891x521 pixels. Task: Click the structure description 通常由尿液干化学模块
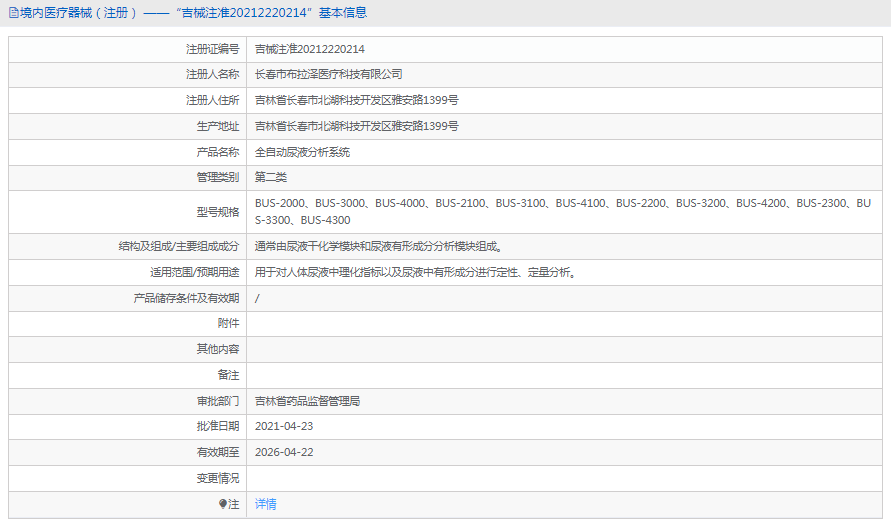pyautogui.click(x=378, y=247)
